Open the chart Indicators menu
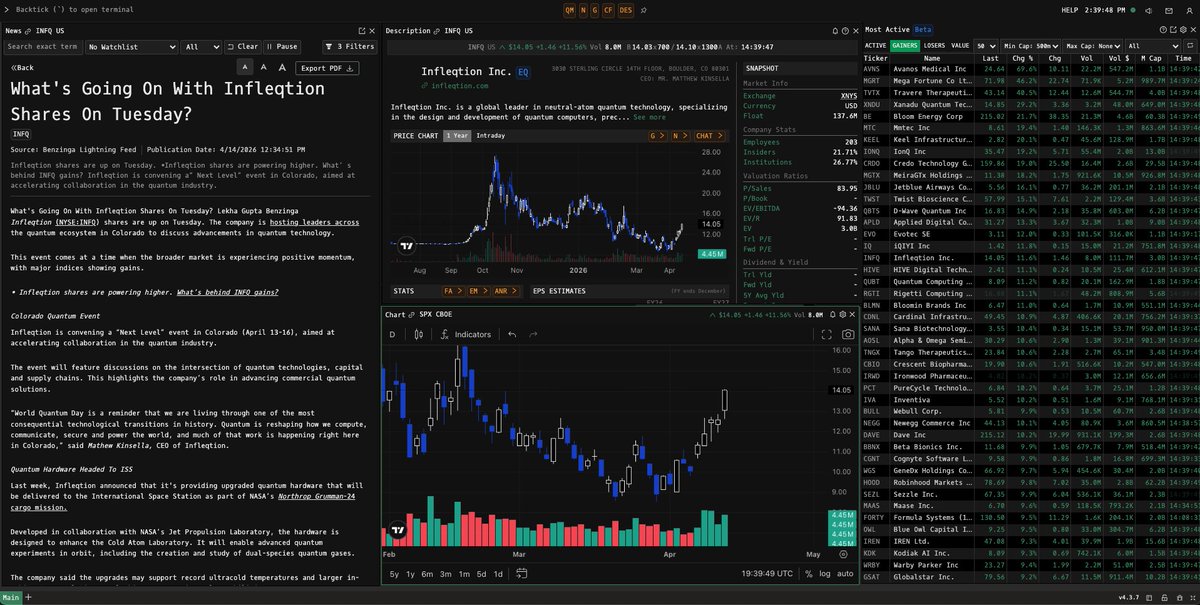This screenshot has height=605, width=1200. click(465, 334)
